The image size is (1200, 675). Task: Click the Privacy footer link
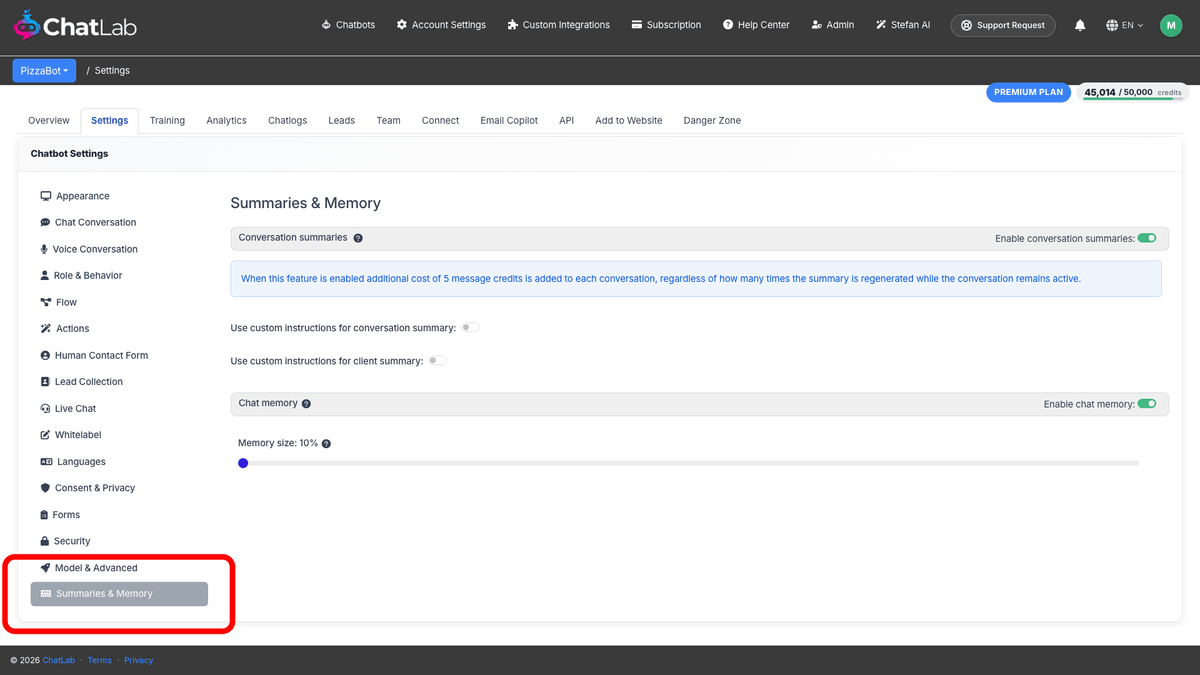[x=139, y=660]
